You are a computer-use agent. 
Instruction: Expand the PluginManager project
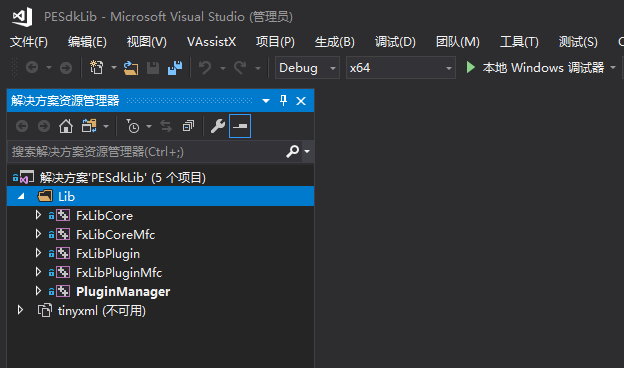tap(38, 291)
